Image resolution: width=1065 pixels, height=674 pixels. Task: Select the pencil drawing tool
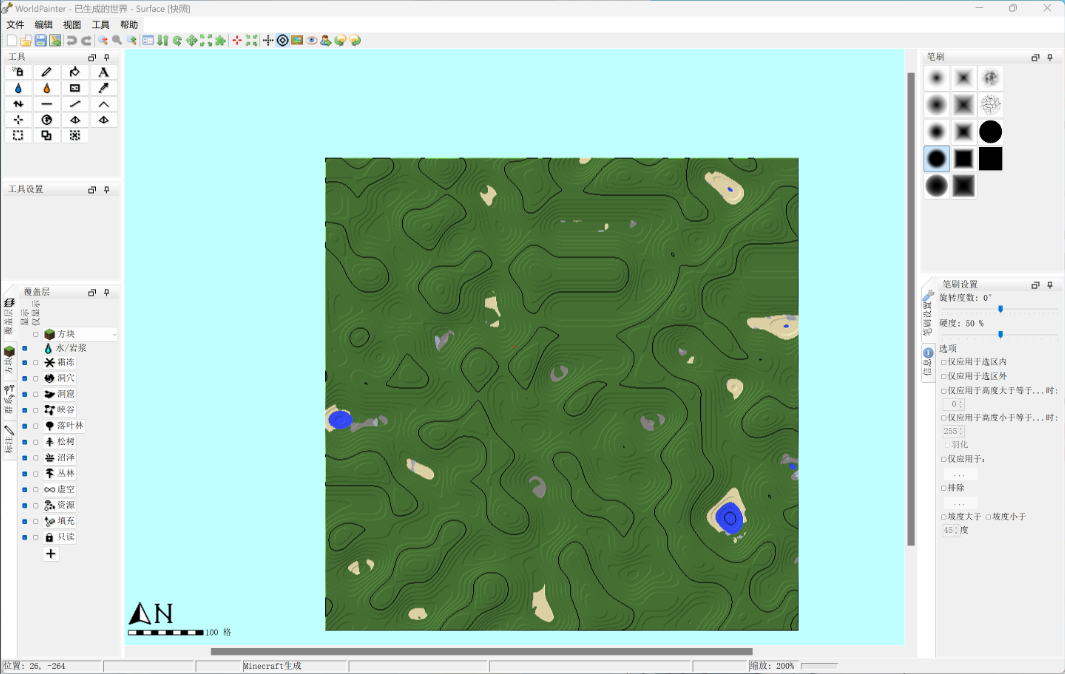(x=46, y=71)
